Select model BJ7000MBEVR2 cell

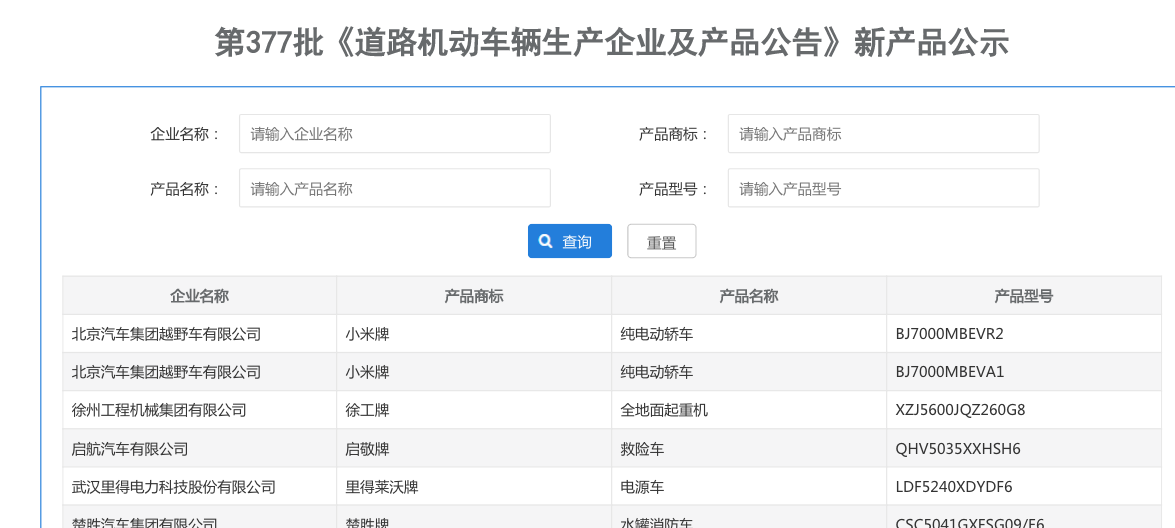(949, 334)
